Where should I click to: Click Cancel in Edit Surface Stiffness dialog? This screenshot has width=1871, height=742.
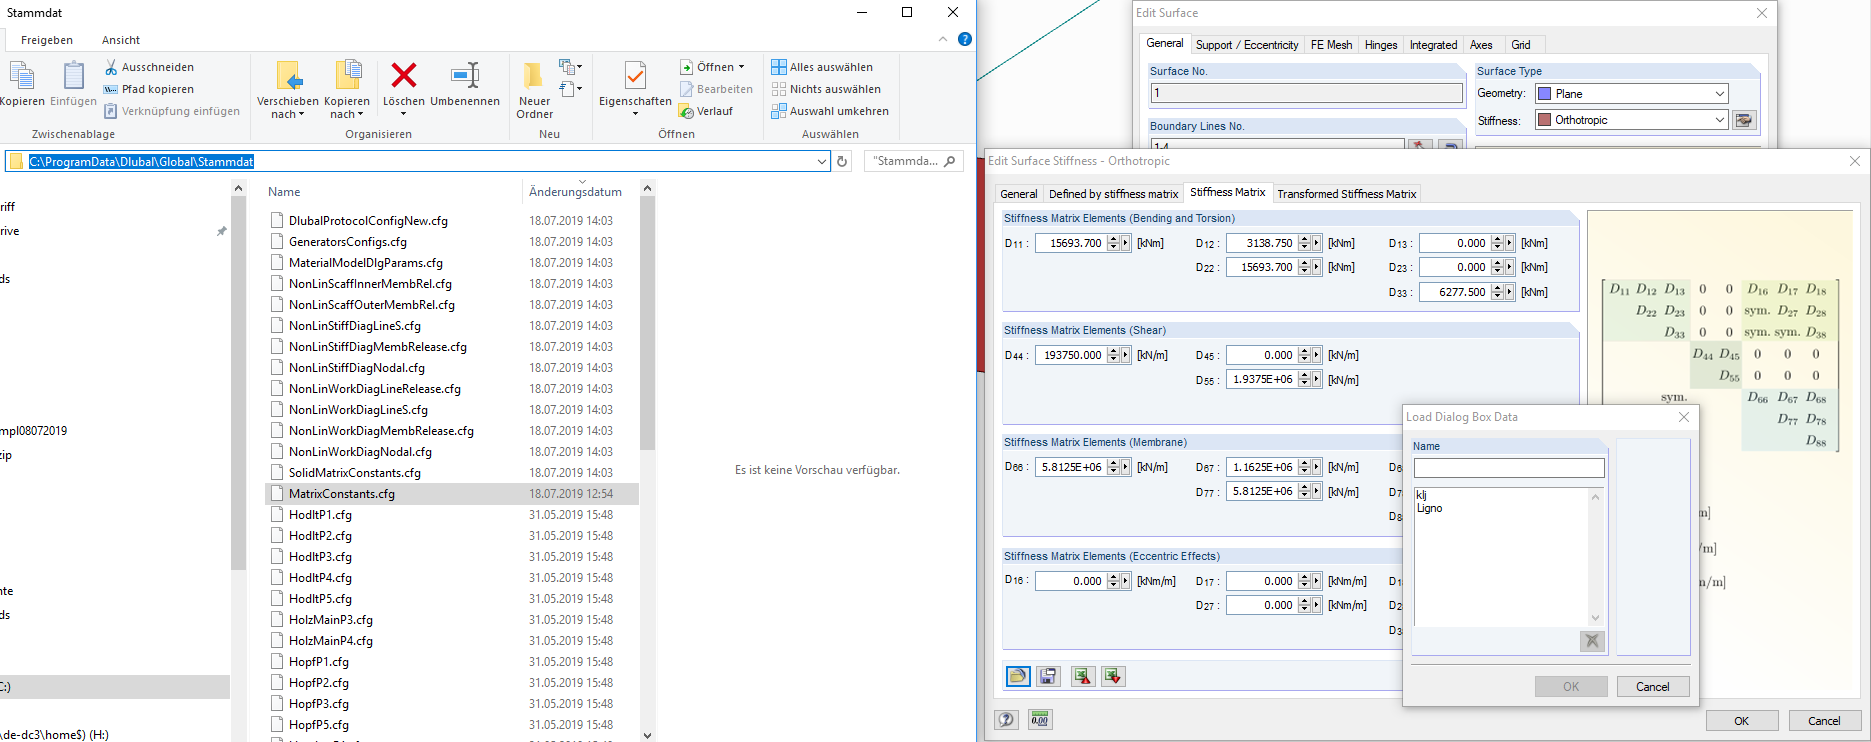click(x=1824, y=721)
